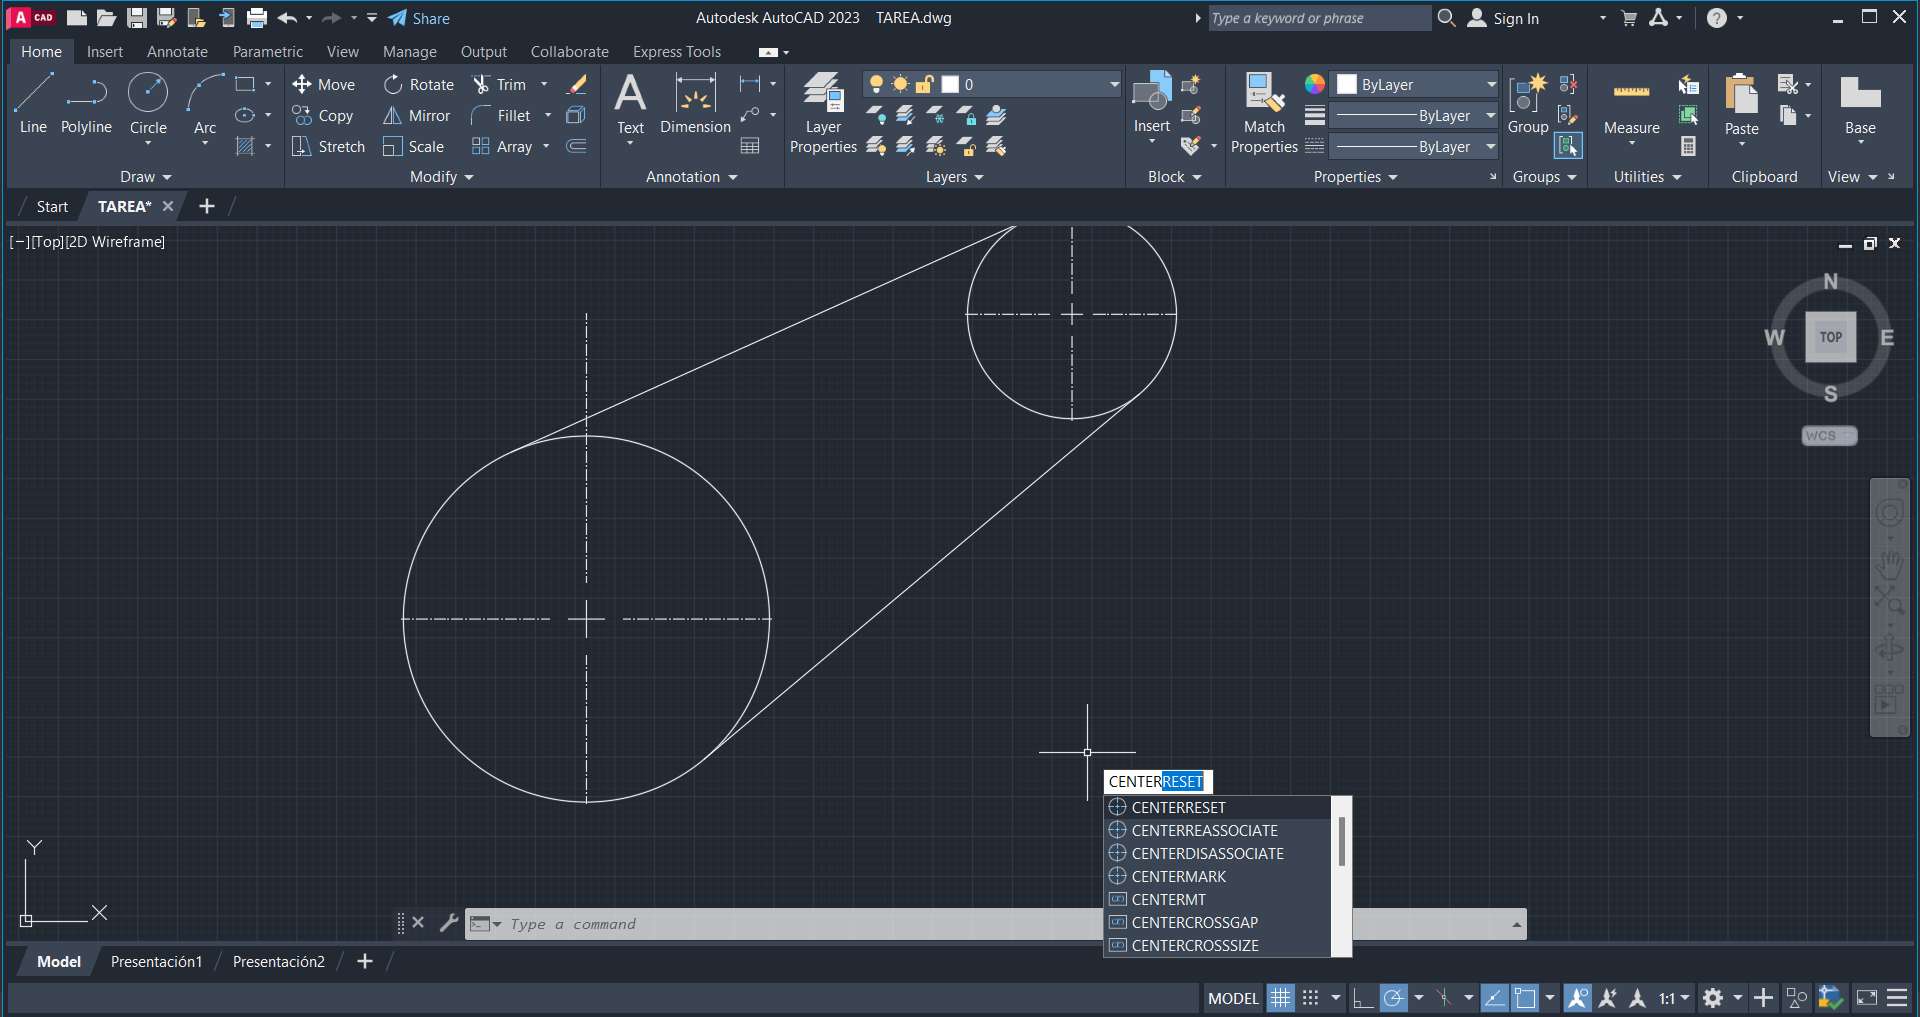Select the Stretch tool
The image size is (1920, 1017).
[329, 147]
